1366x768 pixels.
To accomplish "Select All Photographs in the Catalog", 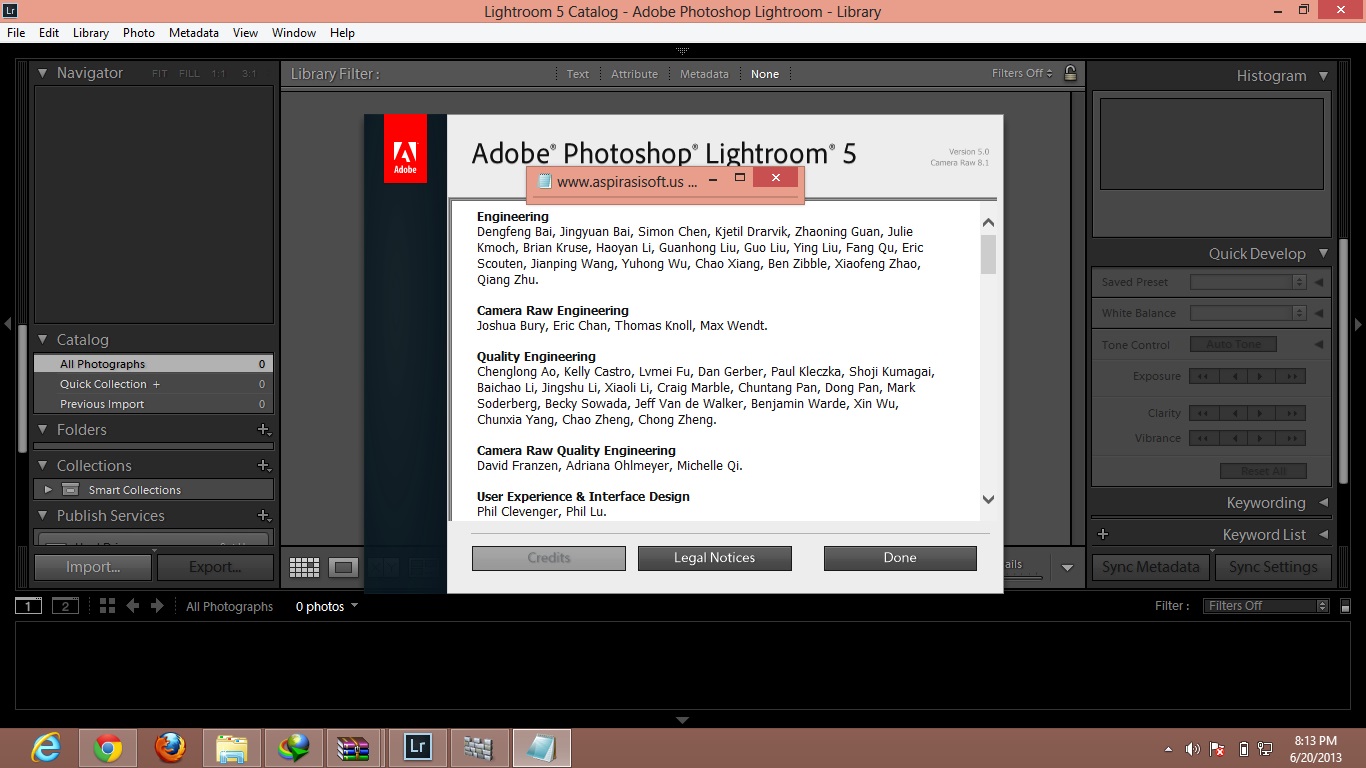I will (153, 364).
